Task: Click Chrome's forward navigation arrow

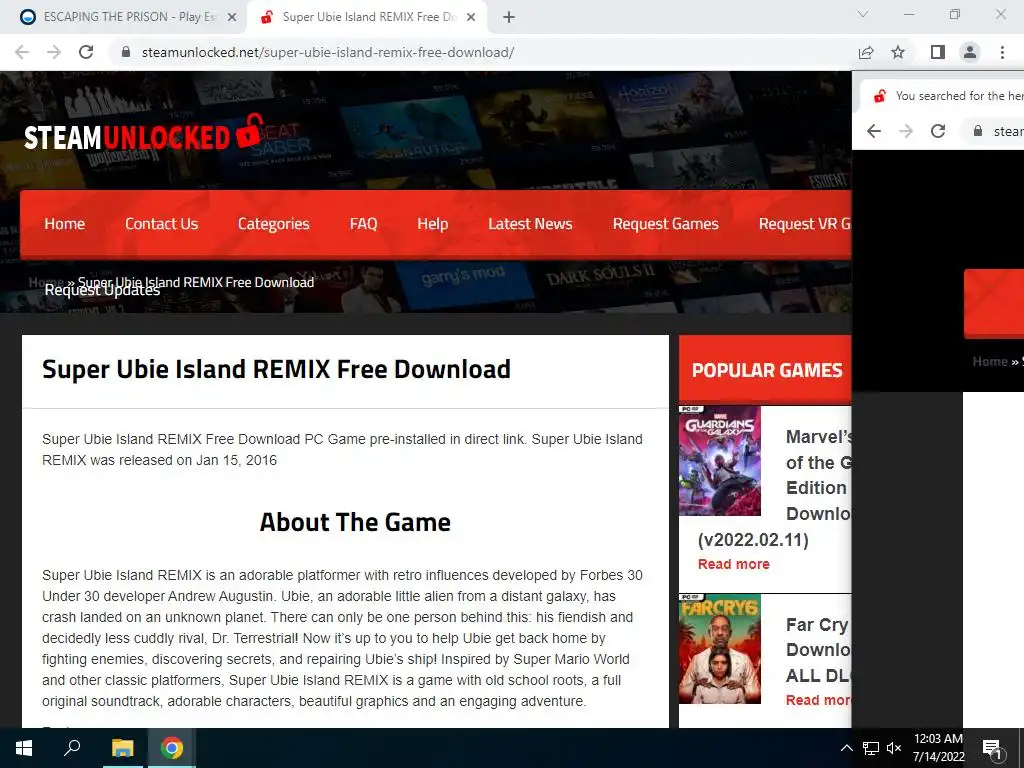Action: [54, 52]
